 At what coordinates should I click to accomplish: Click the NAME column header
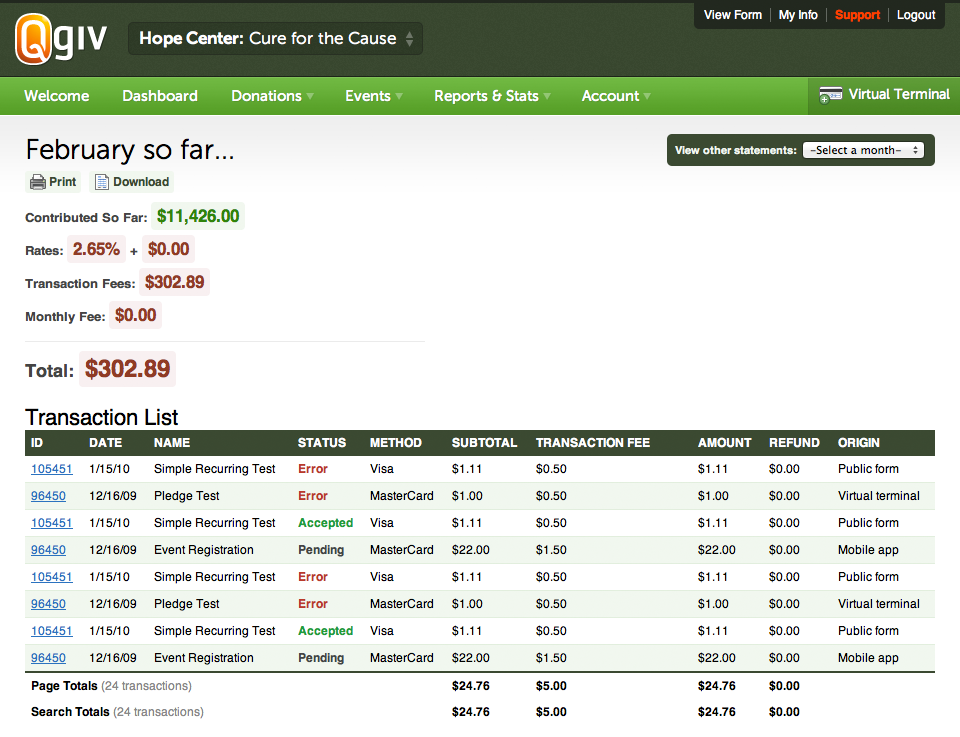pos(172,443)
